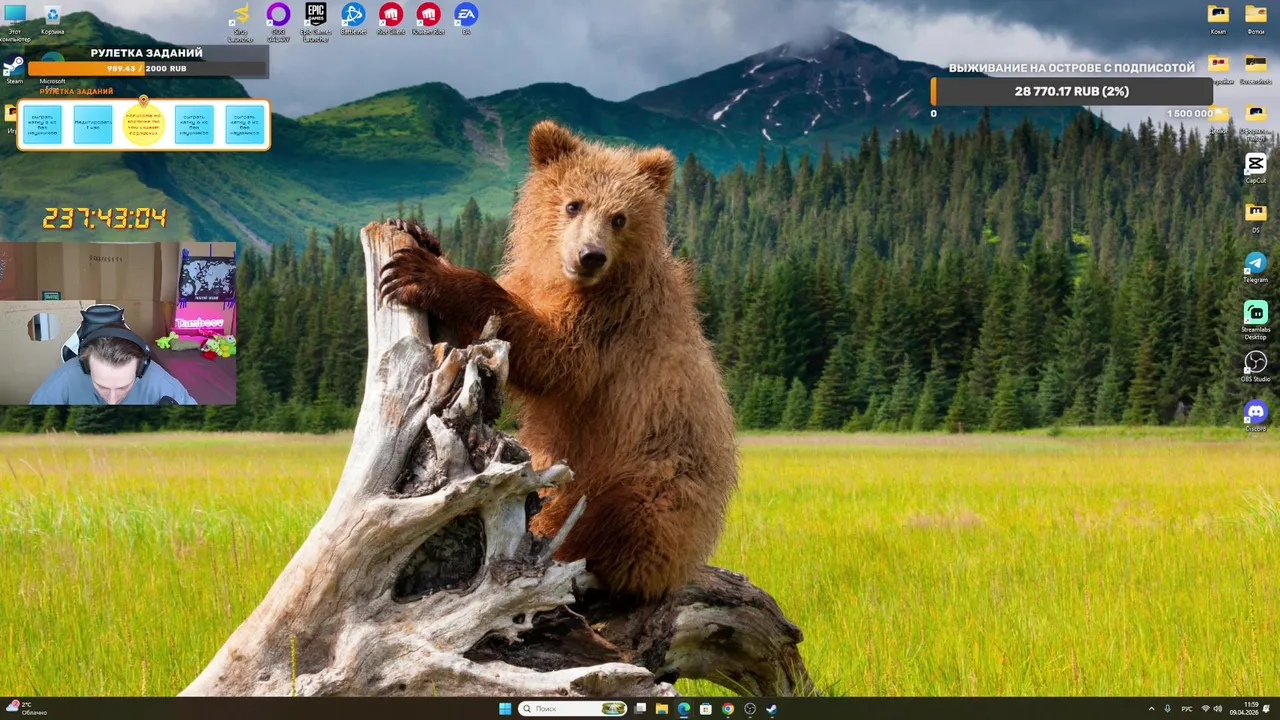Select the Steam desktop shortcut
The image size is (1280, 720).
[14, 70]
